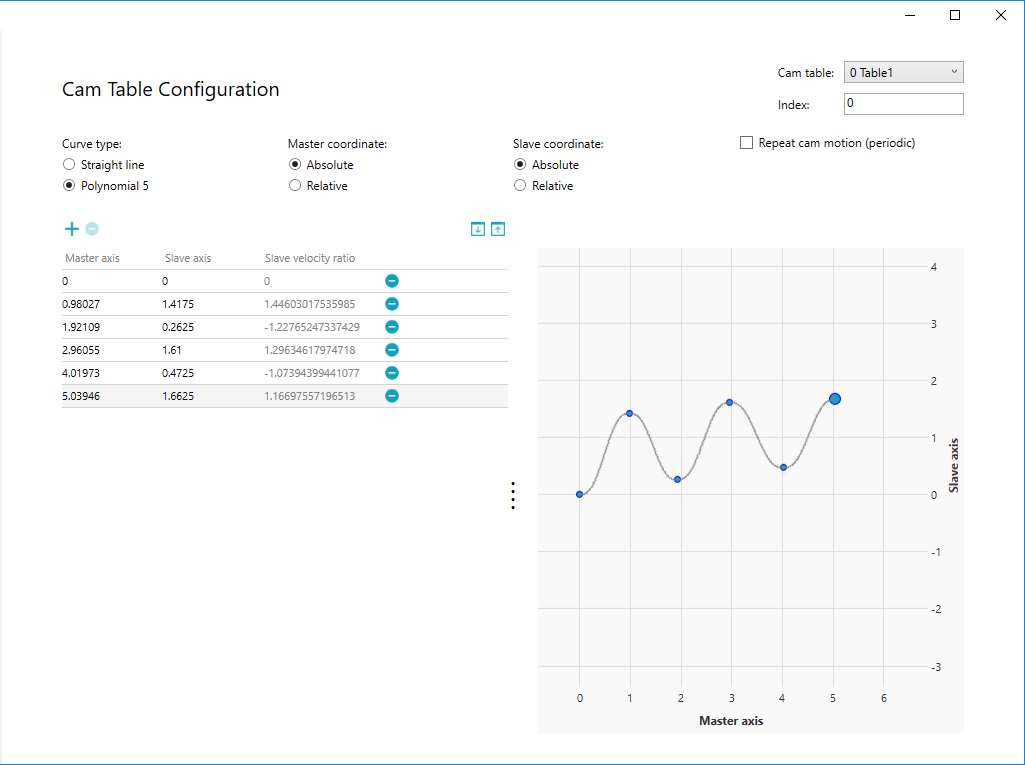Delete the row with master axis 1.92109

(x=392, y=327)
